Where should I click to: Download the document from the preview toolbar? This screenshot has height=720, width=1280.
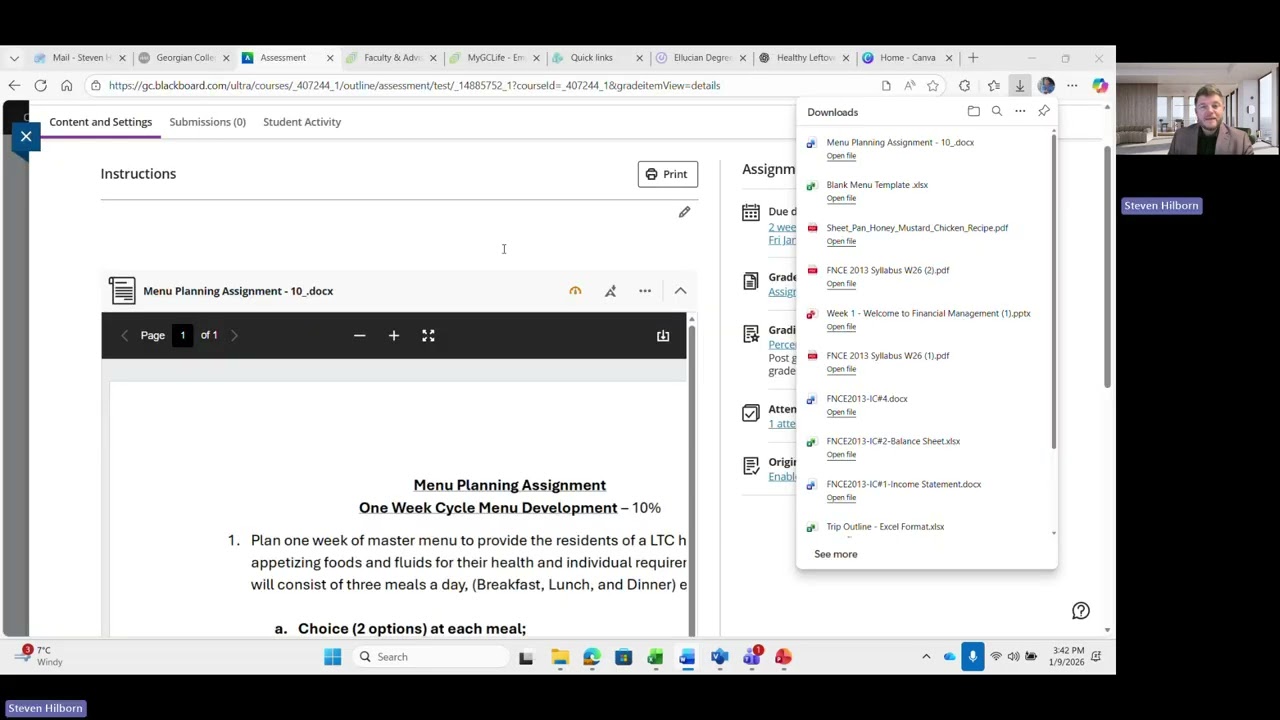[x=663, y=336]
